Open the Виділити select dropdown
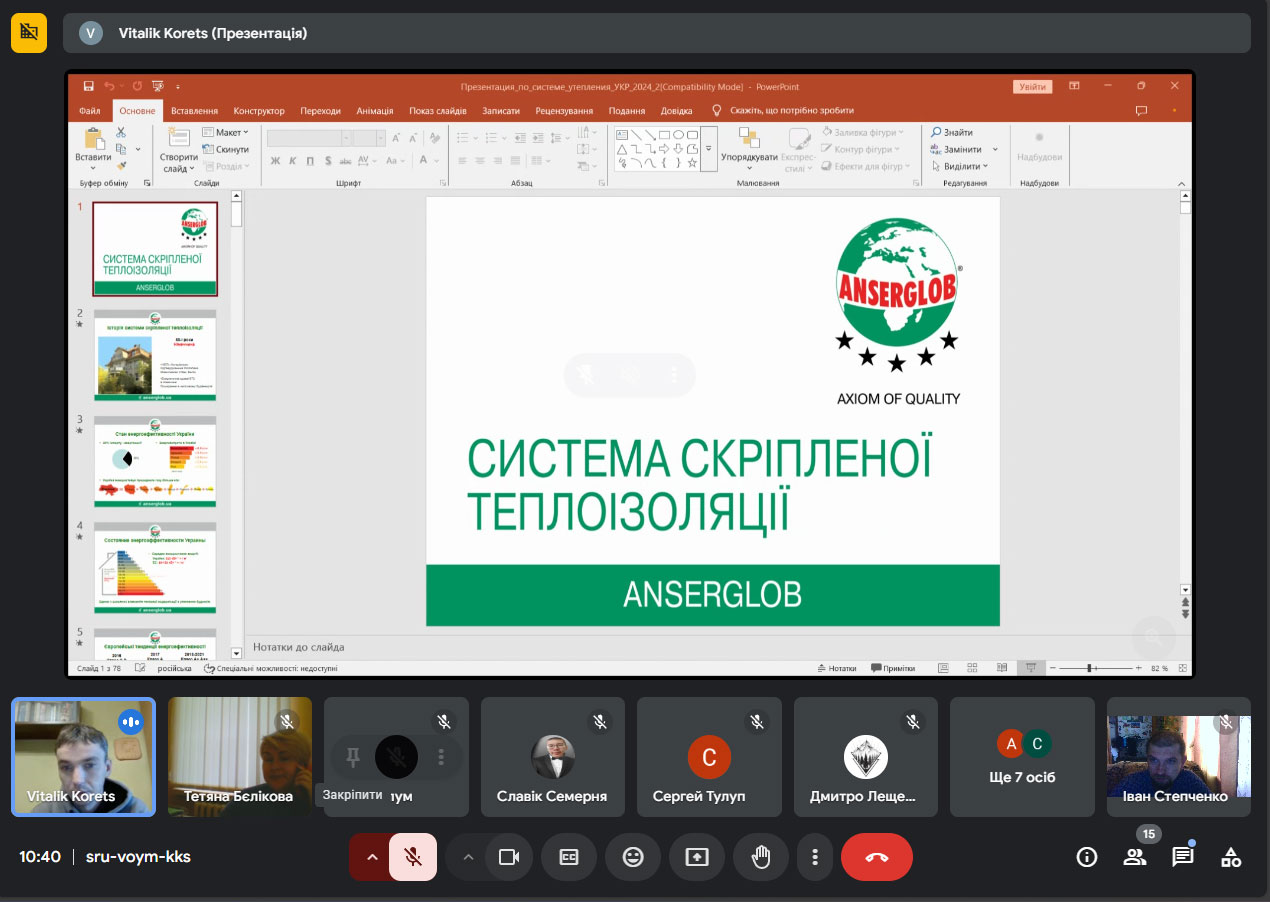 [959, 166]
